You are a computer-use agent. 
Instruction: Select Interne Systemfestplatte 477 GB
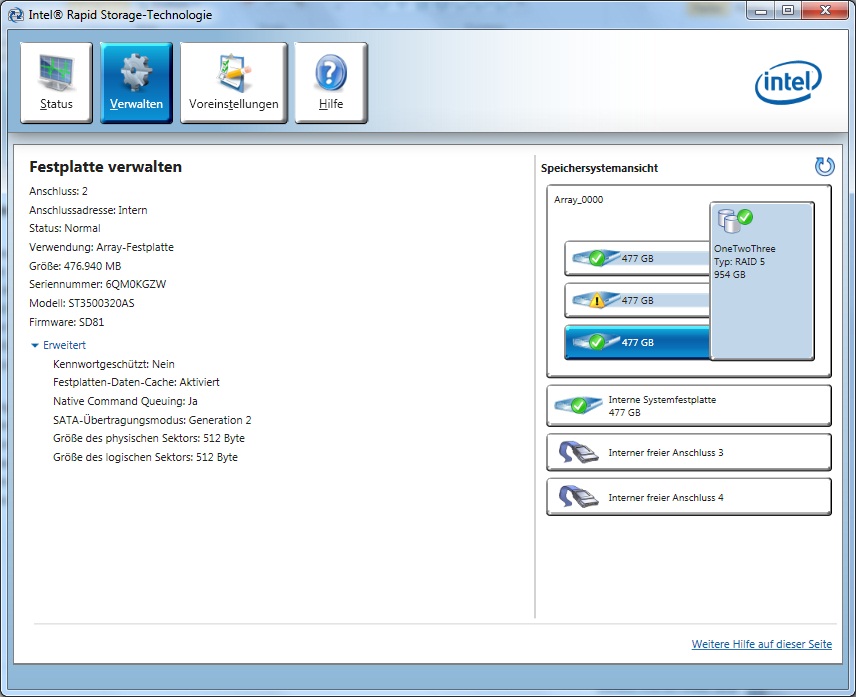[689, 406]
